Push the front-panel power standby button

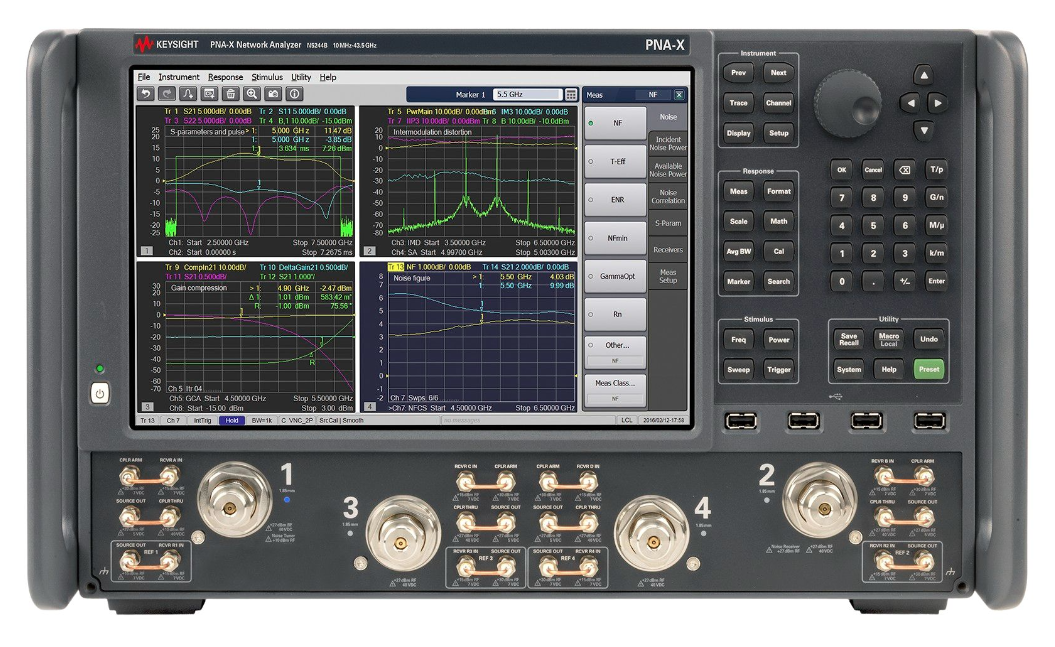[100, 393]
